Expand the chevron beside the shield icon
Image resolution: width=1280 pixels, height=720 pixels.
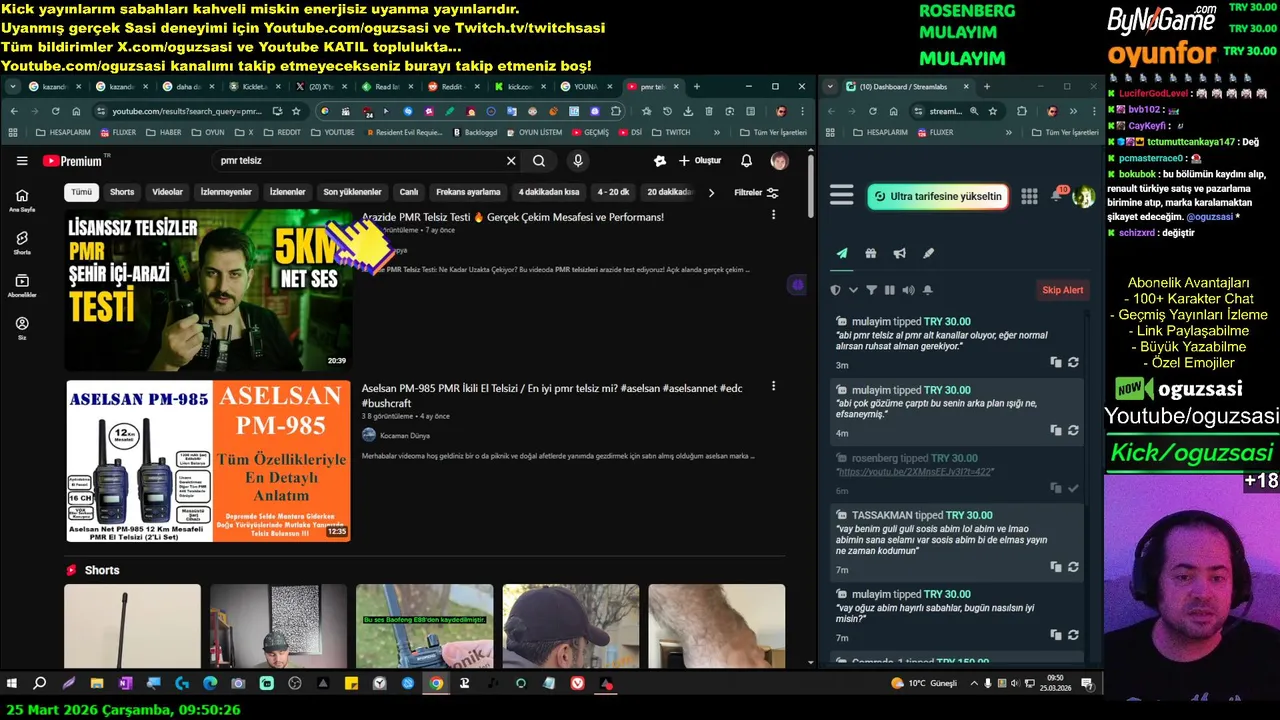(853, 290)
